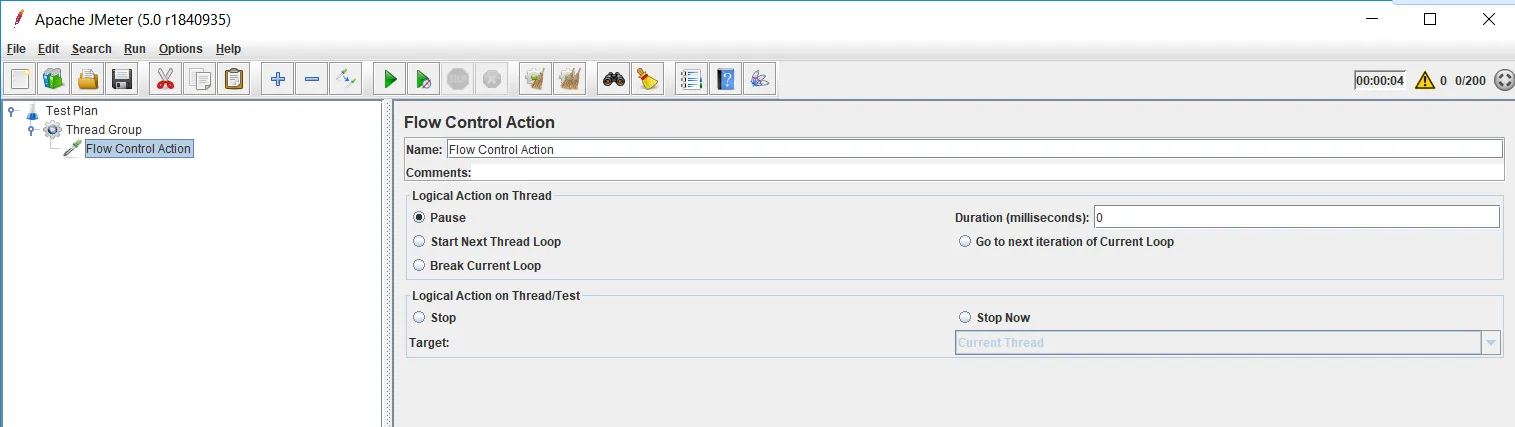The image size is (1515, 427).
Task: Click the Test Plan beaker icon
Action: 32,110
